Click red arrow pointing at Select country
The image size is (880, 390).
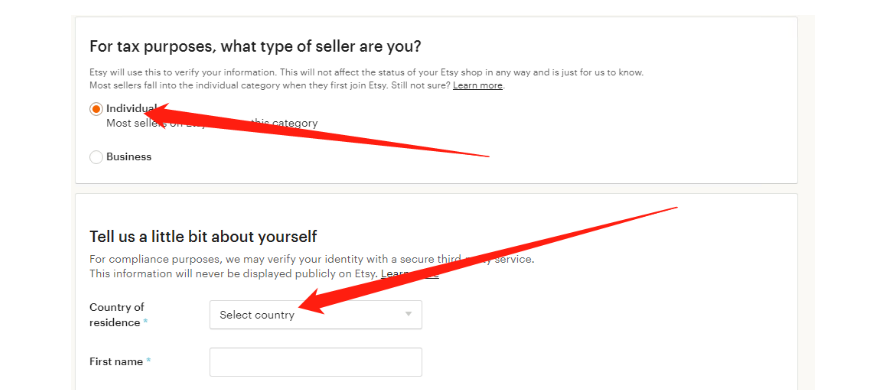point(488,260)
